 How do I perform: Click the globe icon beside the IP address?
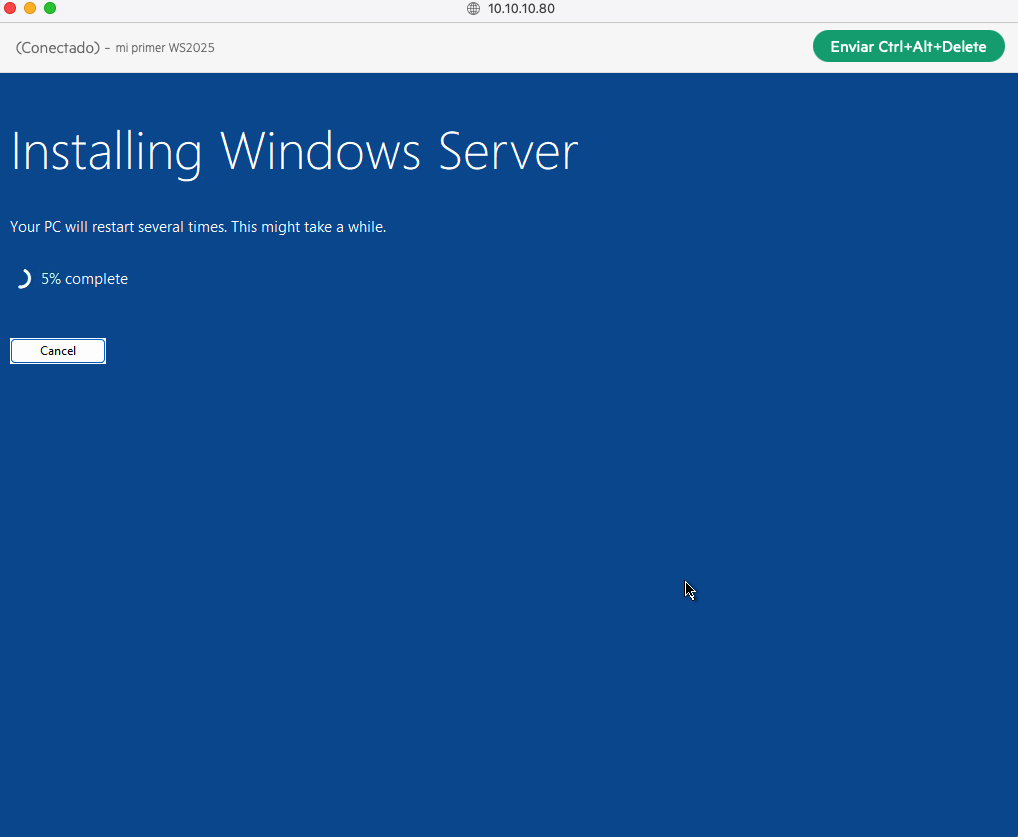(x=473, y=9)
